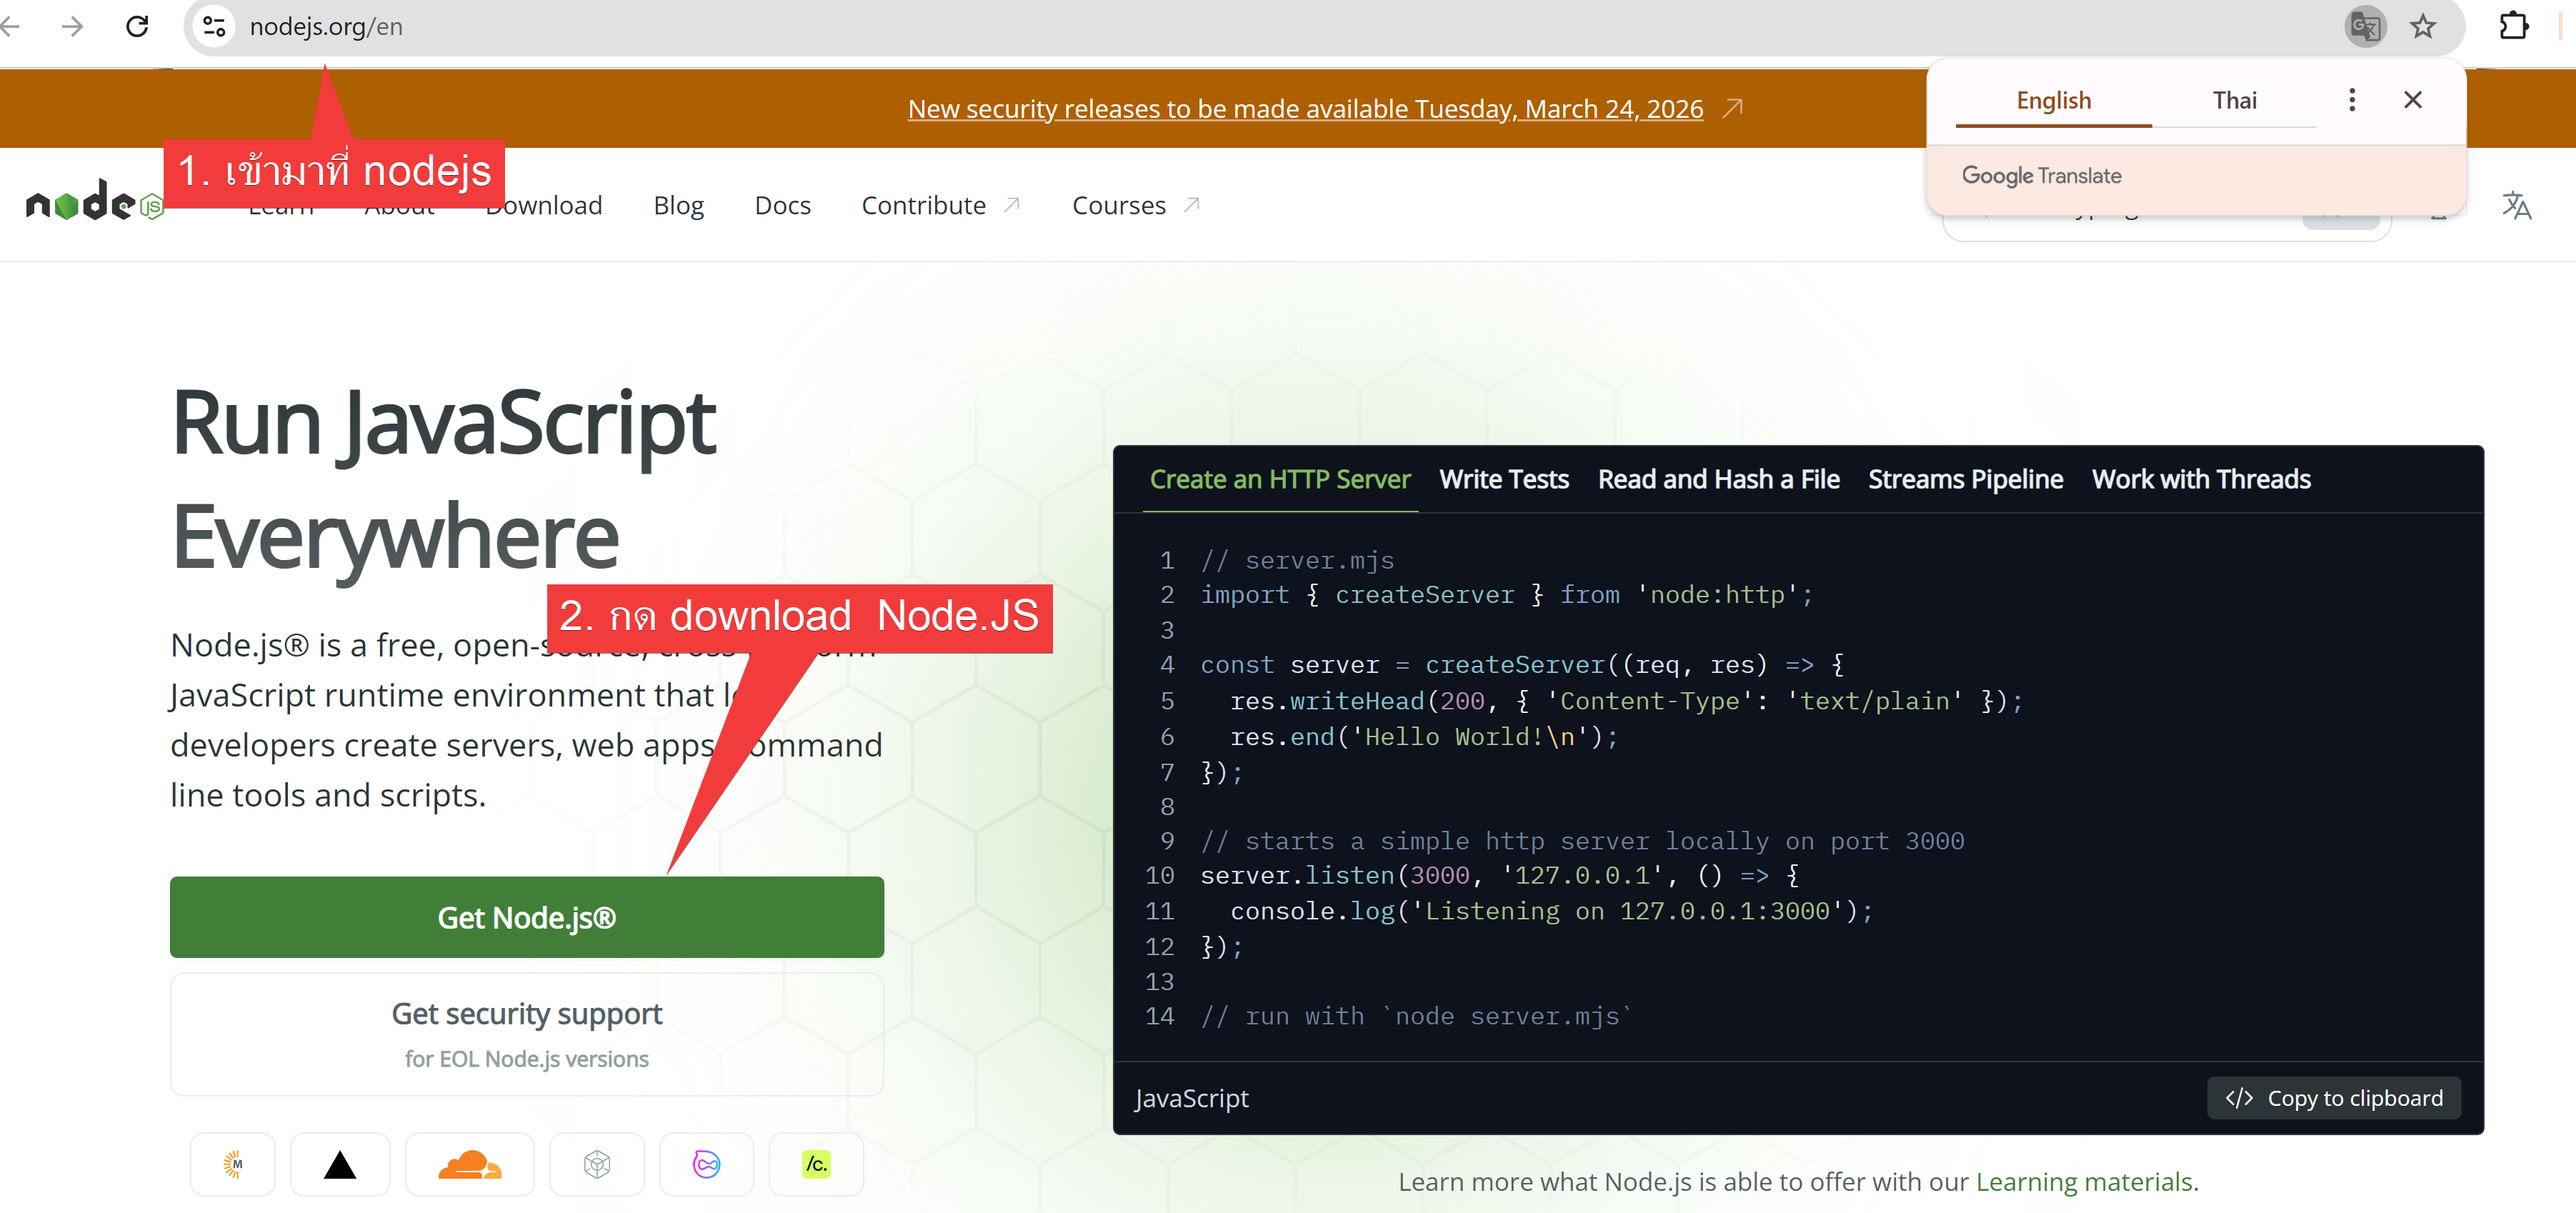Open translate options three-dot menu

[2352, 100]
